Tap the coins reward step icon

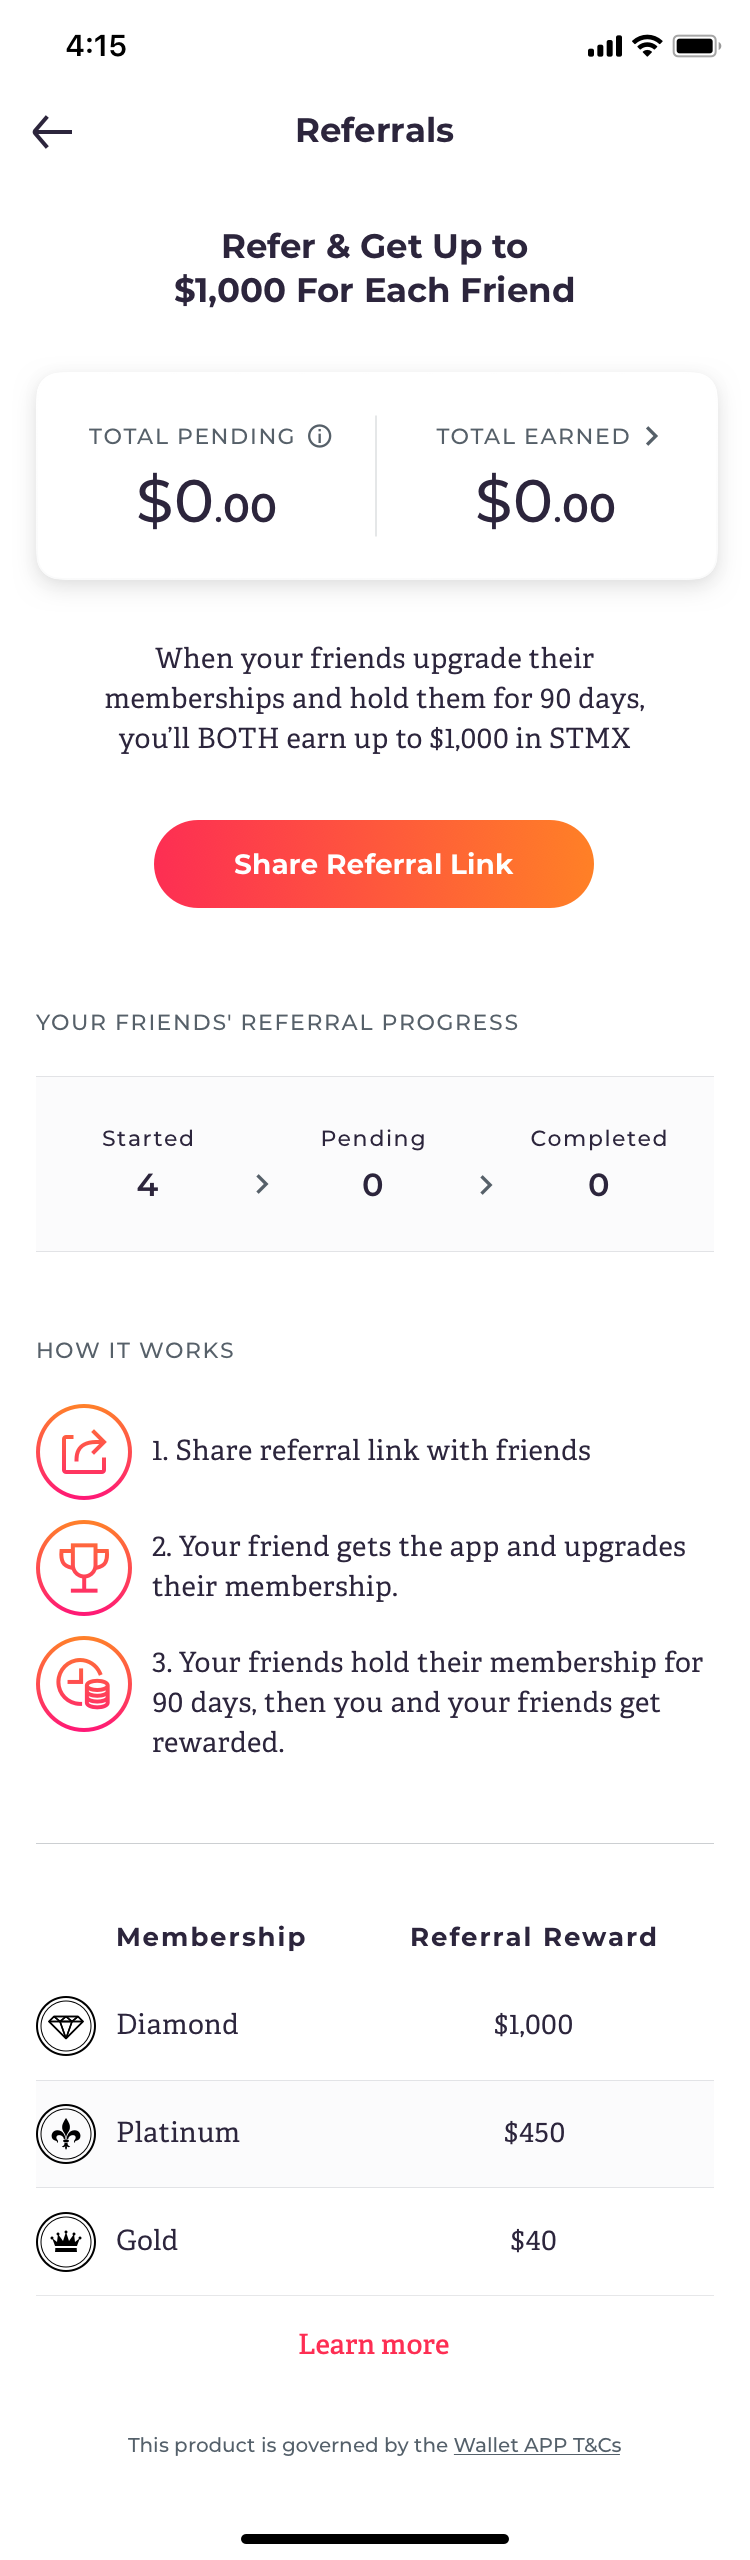pyautogui.click(x=84, y=1684)
